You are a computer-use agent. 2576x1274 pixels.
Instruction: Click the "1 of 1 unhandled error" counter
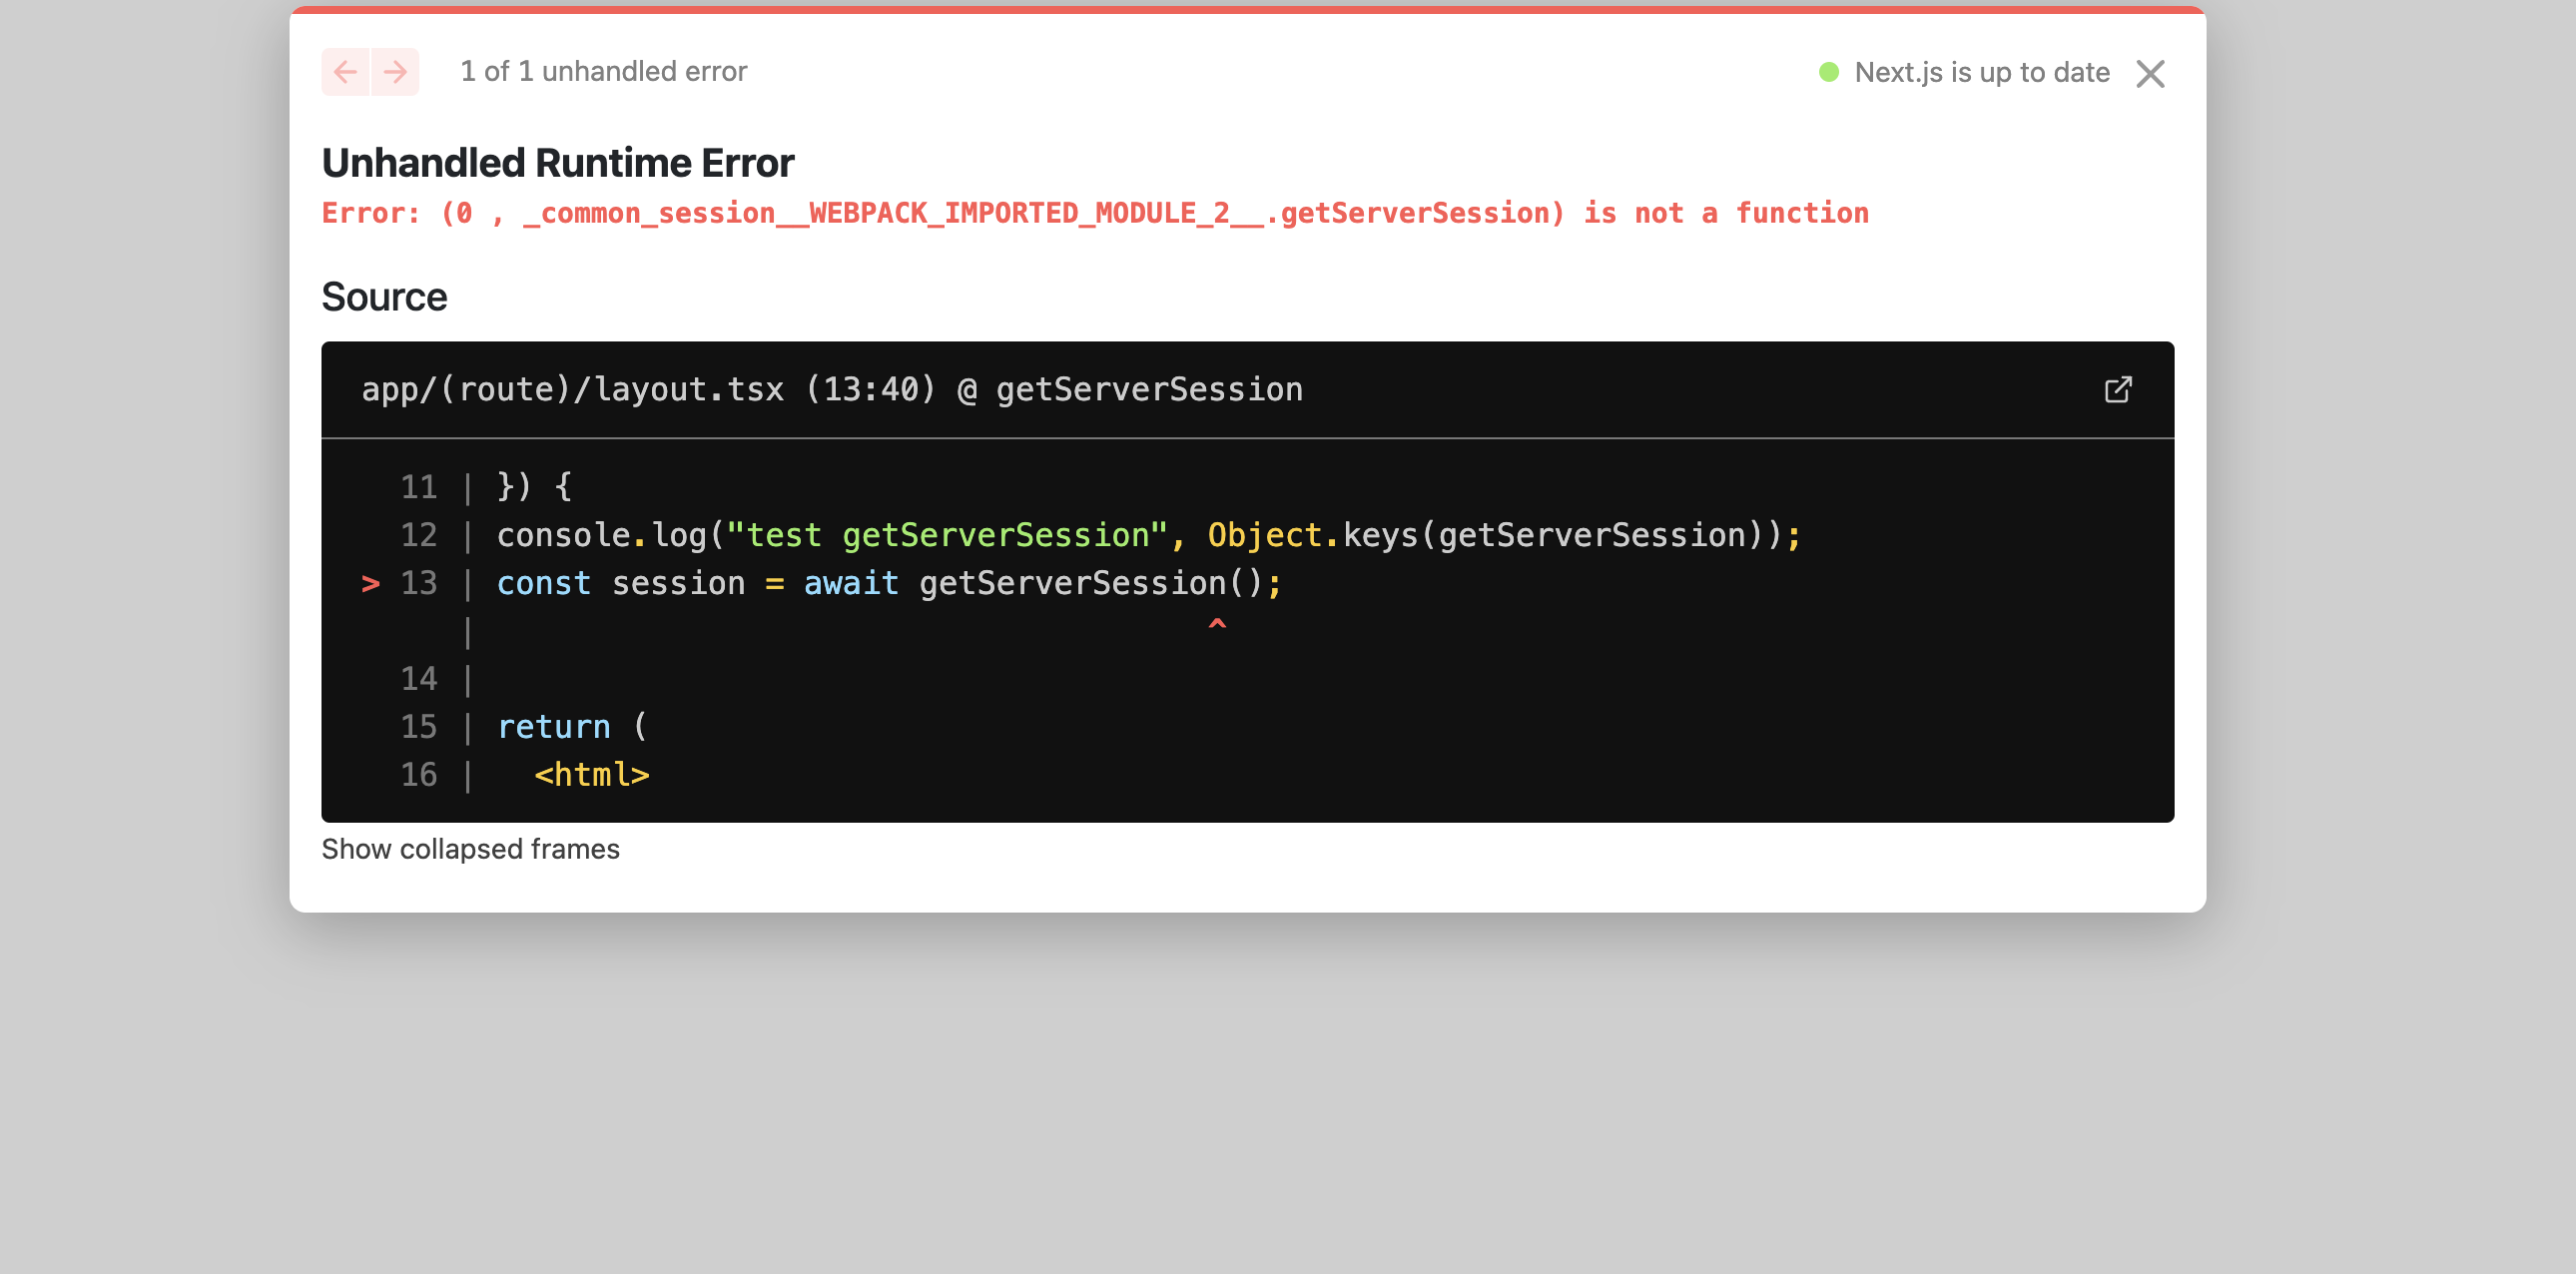[603, 72]
